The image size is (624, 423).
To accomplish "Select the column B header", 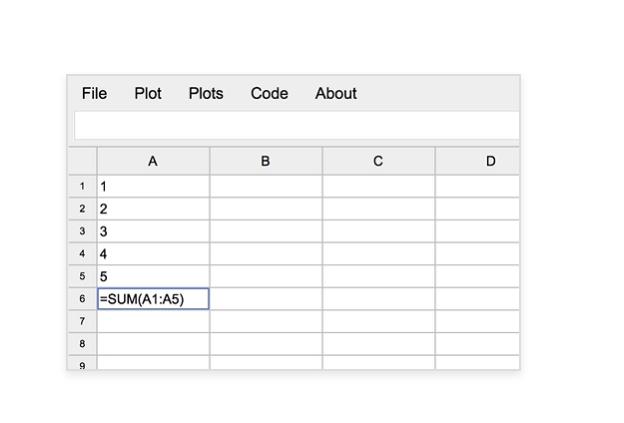I will tap(266, 161).
